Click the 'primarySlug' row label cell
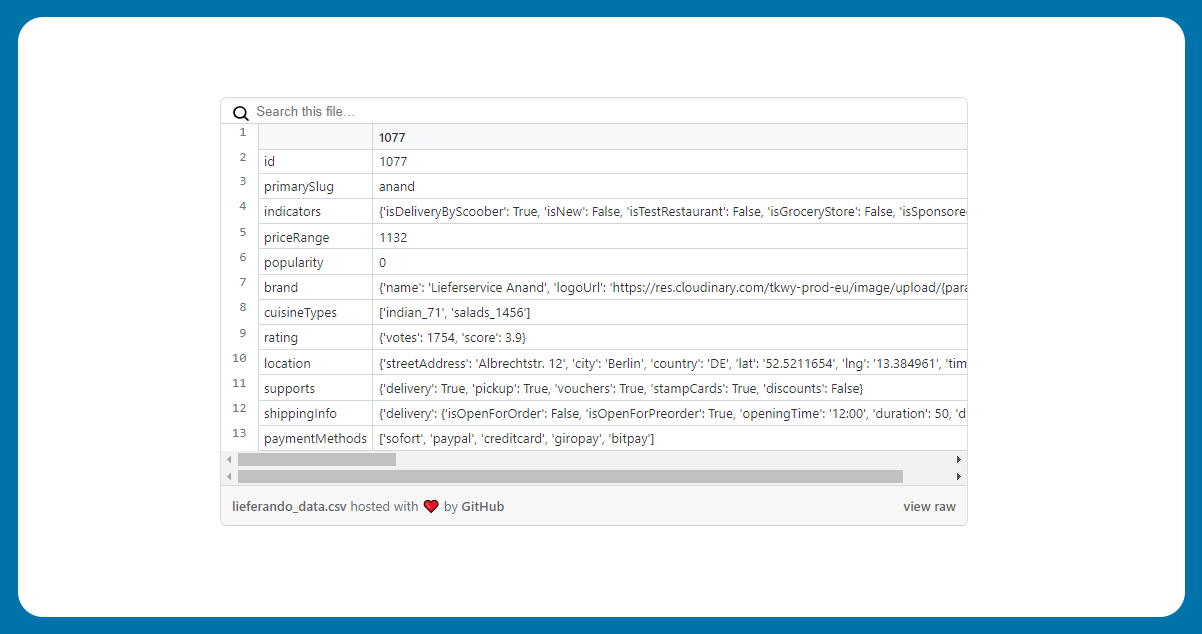This screenshot has height=634, width=1202. 314,187
